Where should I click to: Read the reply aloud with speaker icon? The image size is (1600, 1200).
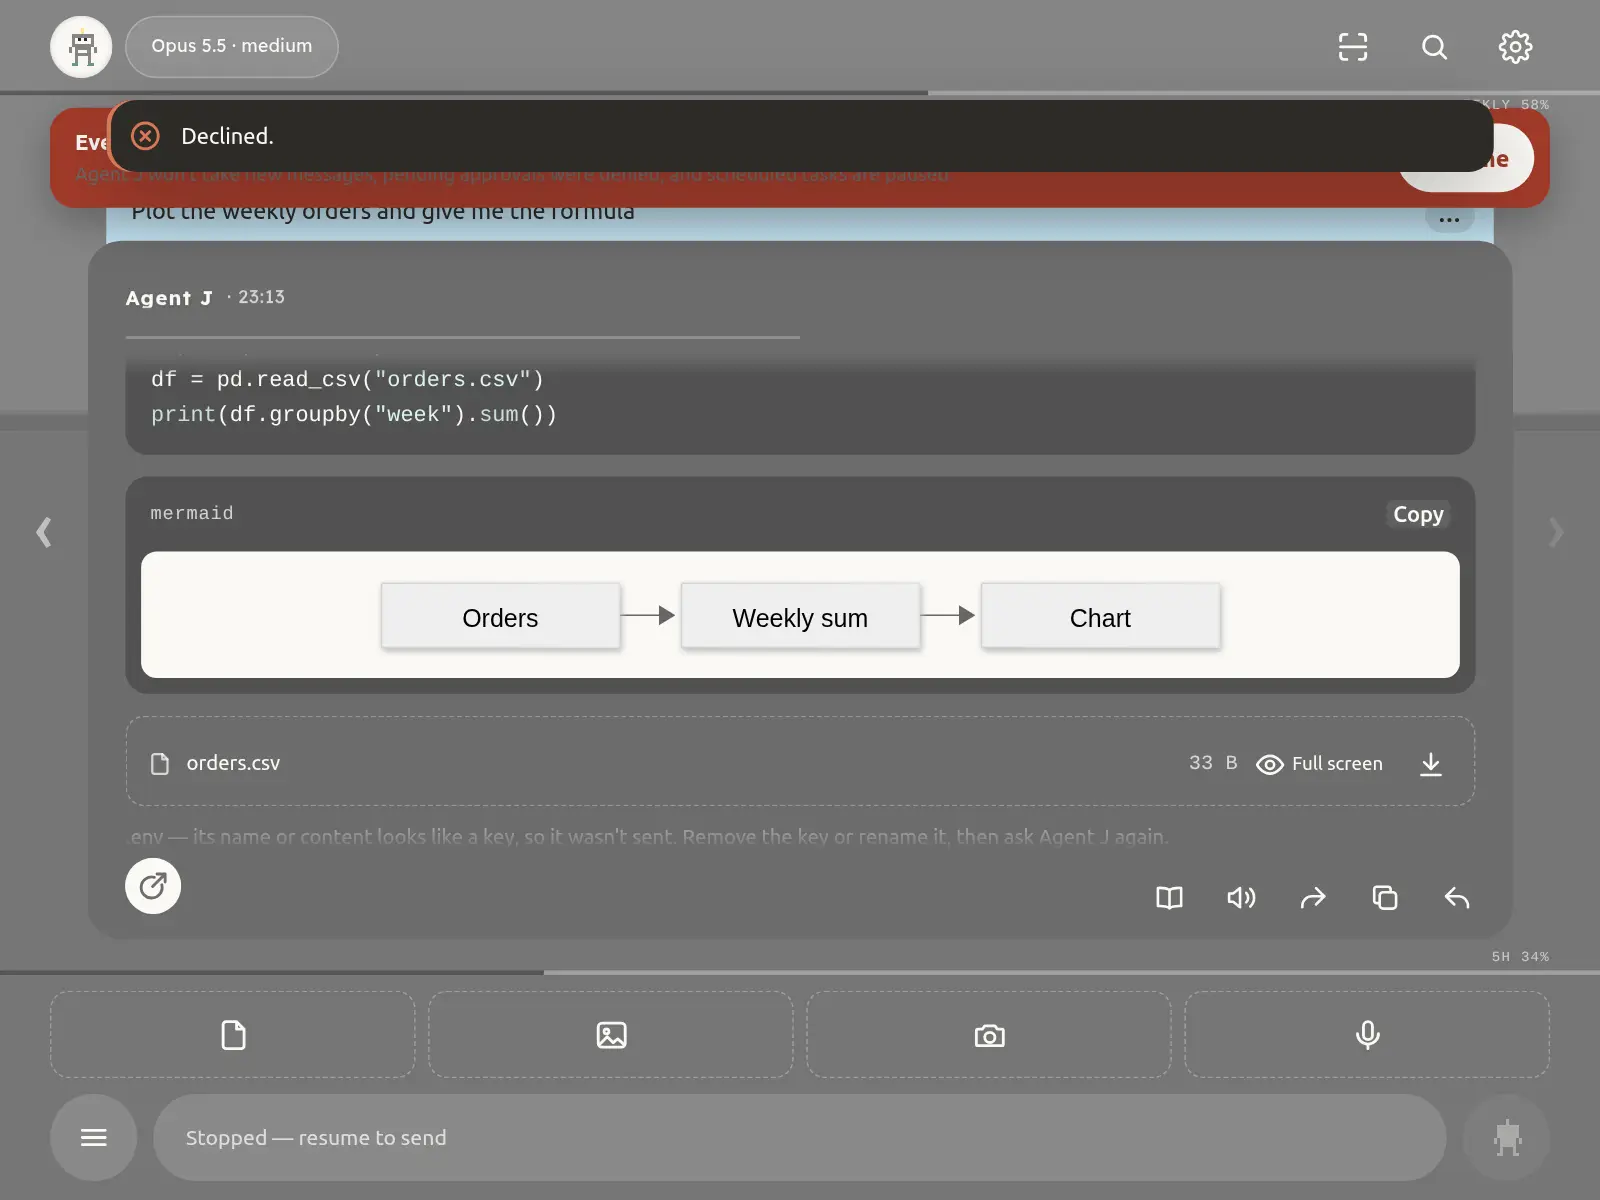coord(1241,898)
